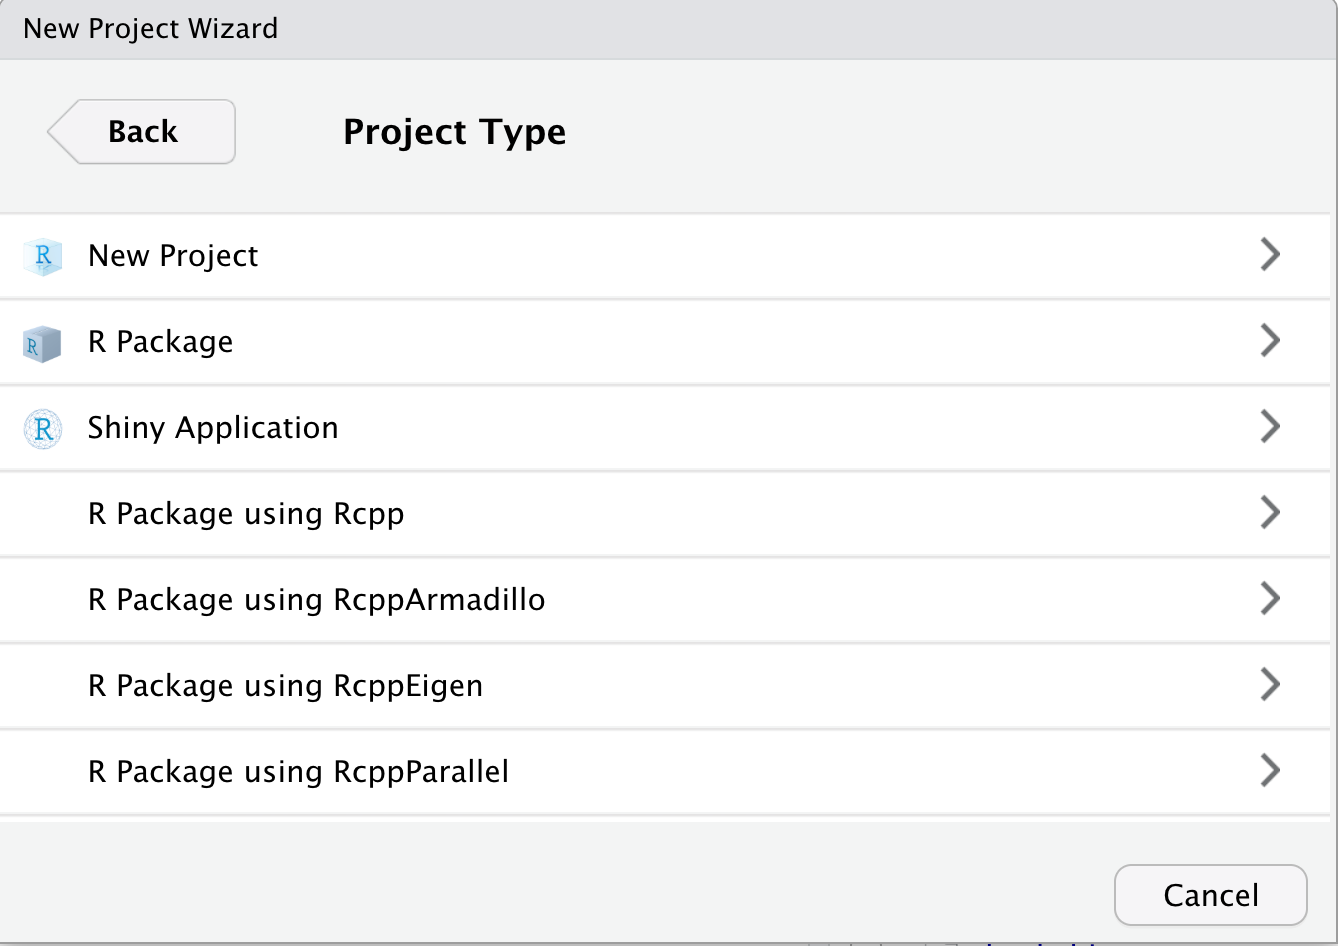Click chevron for R Package using RcppParallel
Image resolution: width=1338 pixels, height=946 pixels.
coord(1270,771)
